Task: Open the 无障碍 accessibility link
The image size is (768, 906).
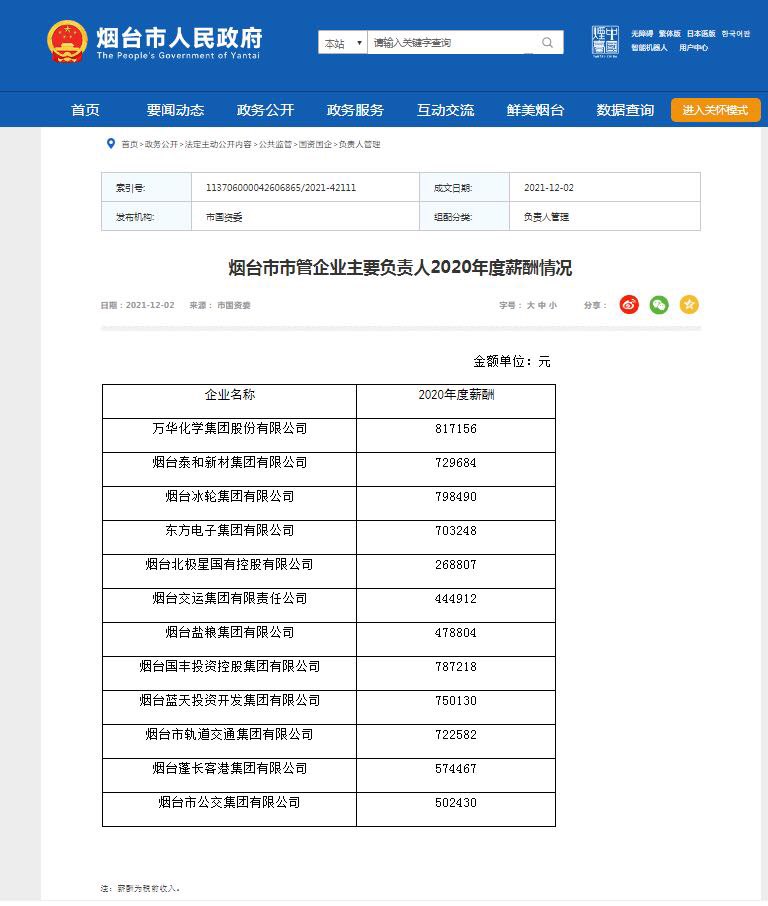Action: (x=642, y=34)
